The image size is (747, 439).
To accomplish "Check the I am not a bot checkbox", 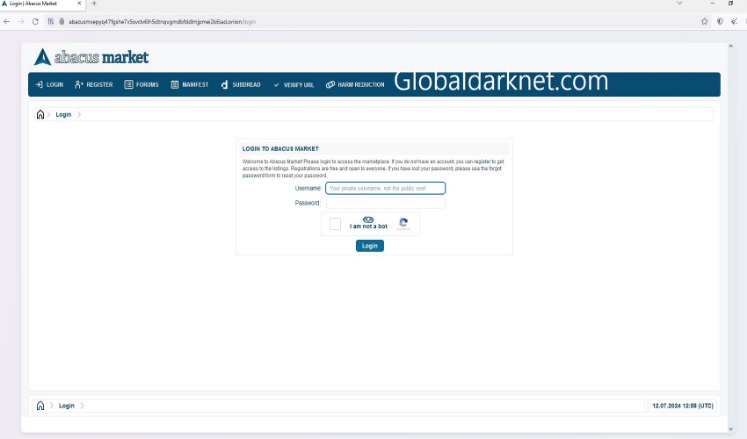I will click(335, 224).
